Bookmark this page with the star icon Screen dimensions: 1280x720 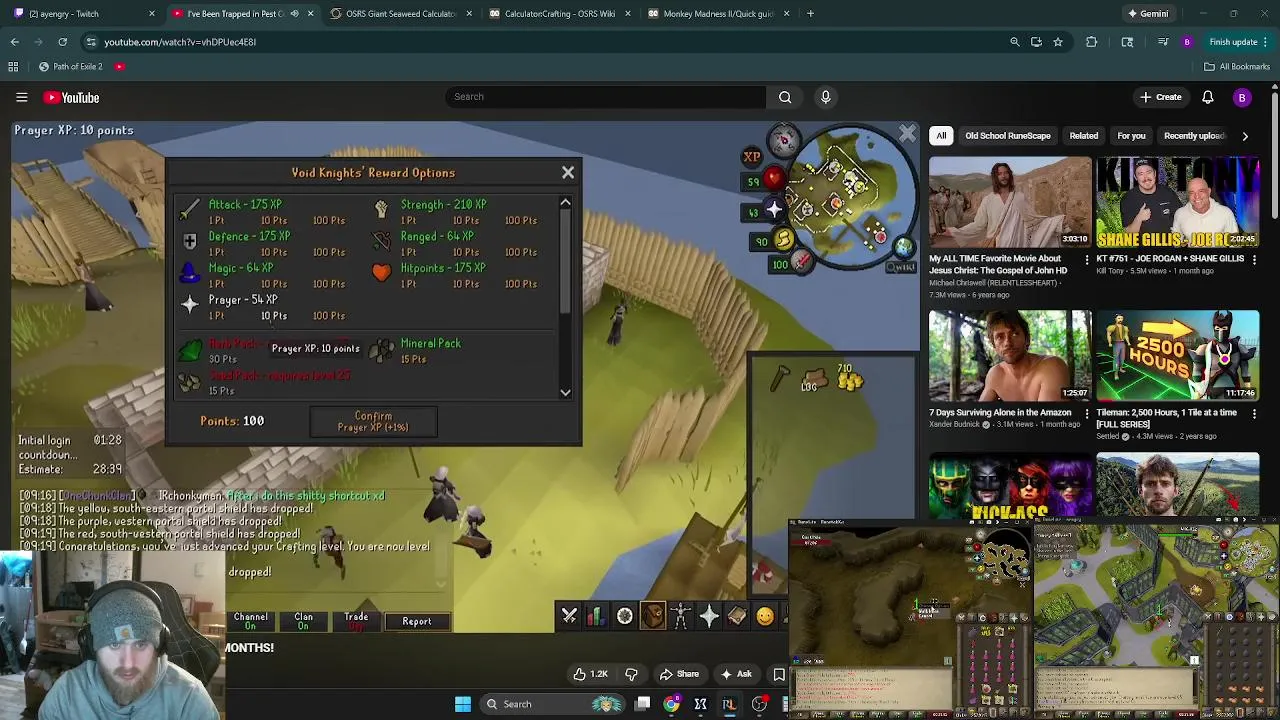point(1058,42)
